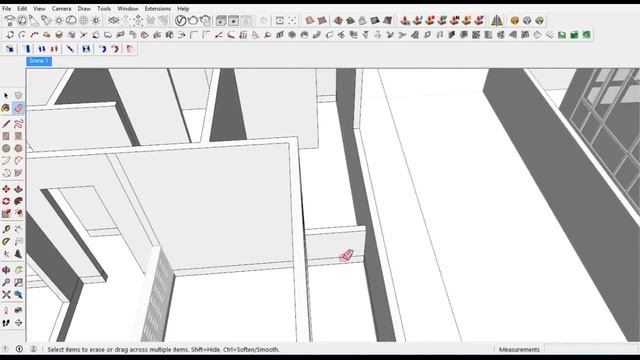Viewport: 640px width, 360px height.
Task: Select the Make Component tool
Action: click(x=18, y=96)
